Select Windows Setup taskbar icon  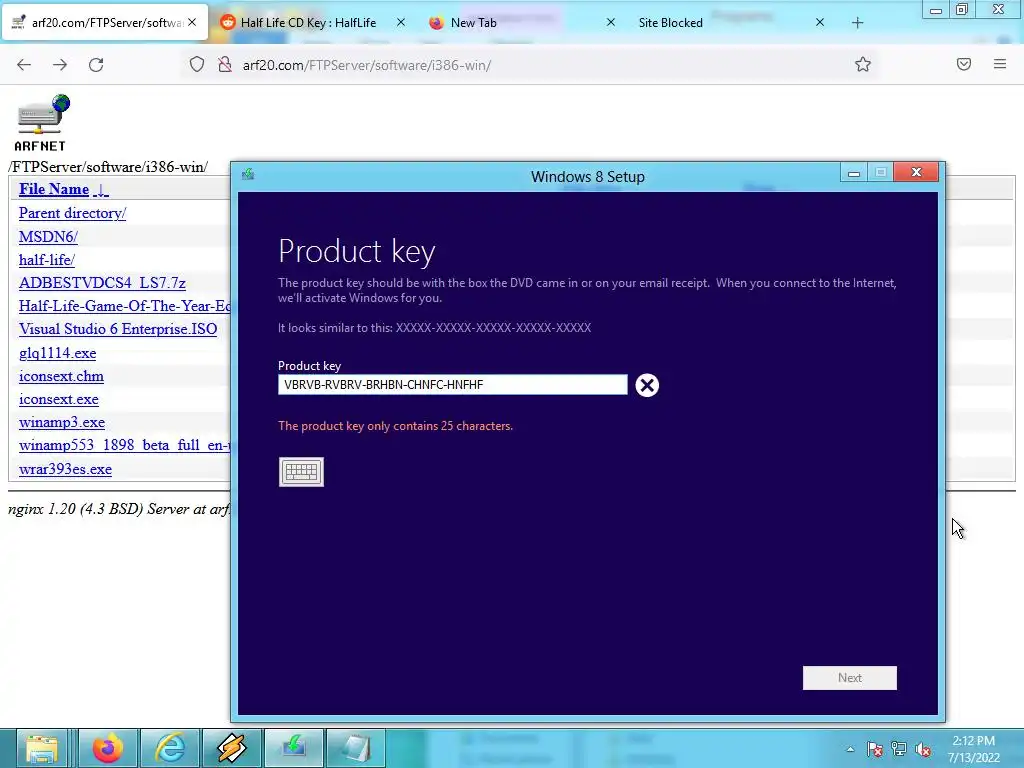pos(293,748)
